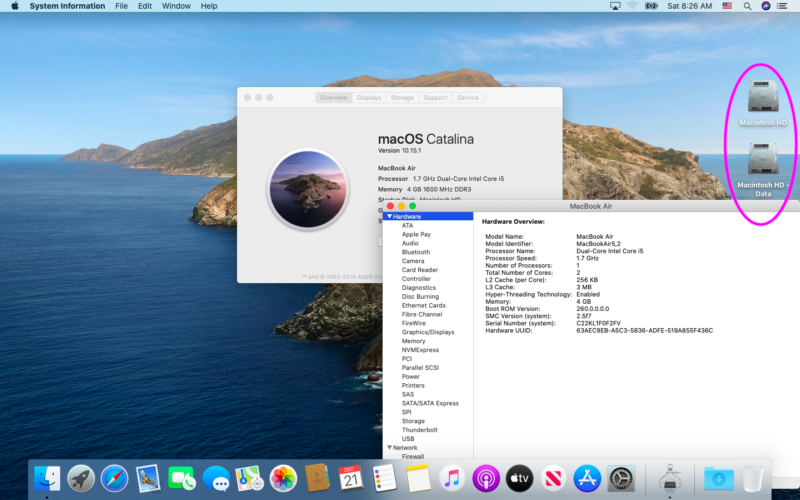
Task: Click the battery status icon
Action: tap(651, 6)
